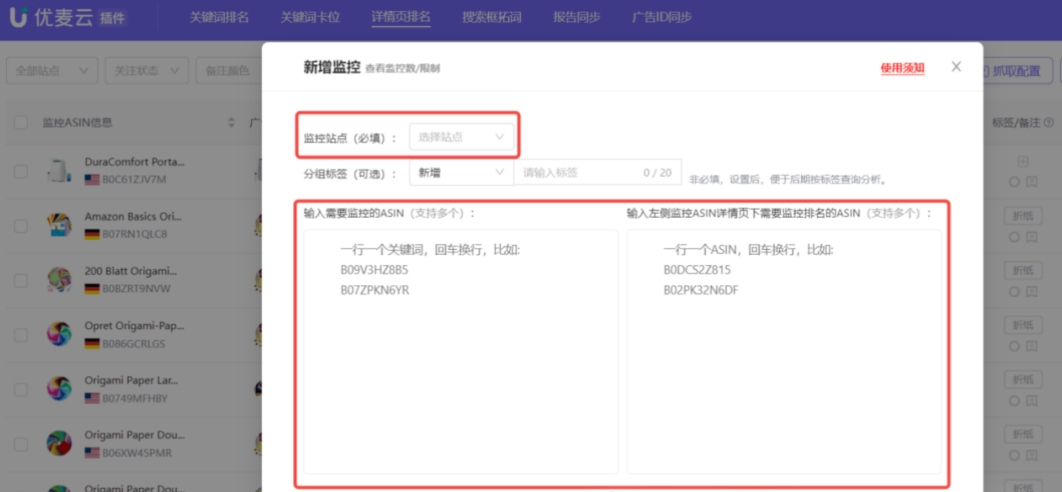This screenshot has width=1062, height=492.
Task: Check the B06XW45PMR row checkbox
Action: tap(21, 444)
